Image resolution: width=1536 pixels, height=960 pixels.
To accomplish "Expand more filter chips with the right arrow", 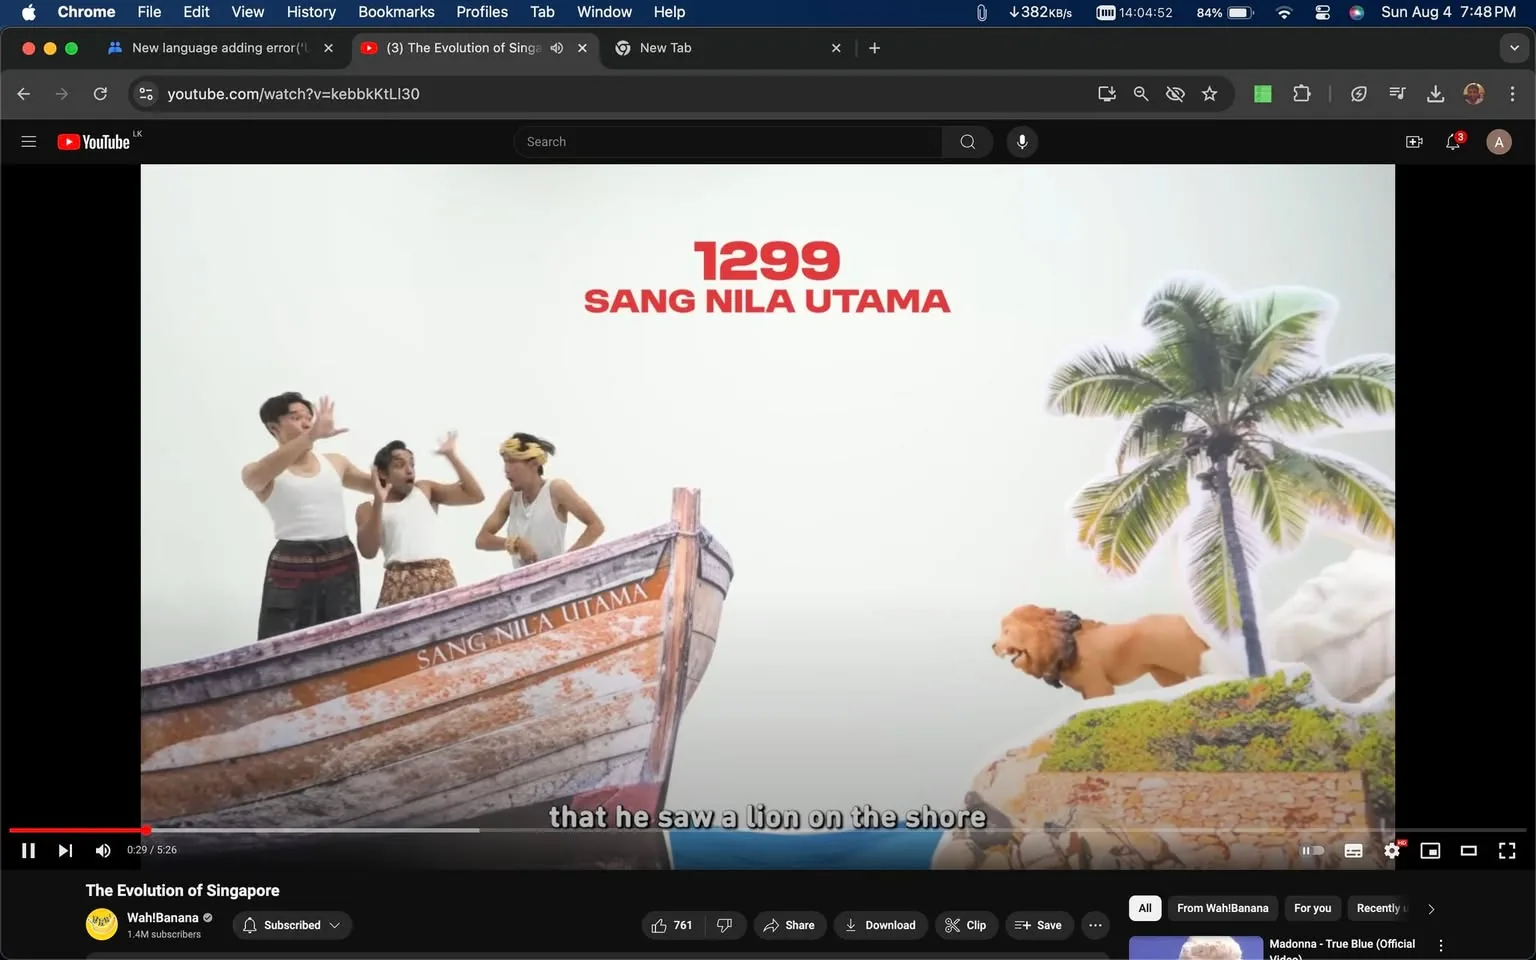I will tap(1430, 908).
